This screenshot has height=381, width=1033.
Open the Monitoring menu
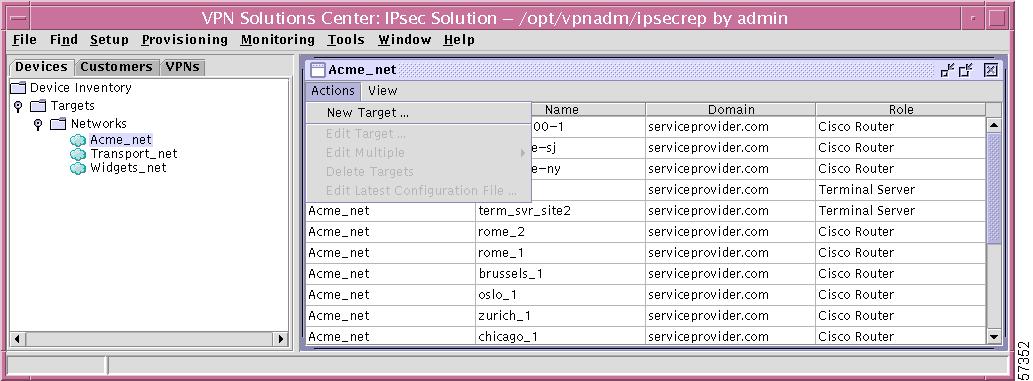click(277, 40)
